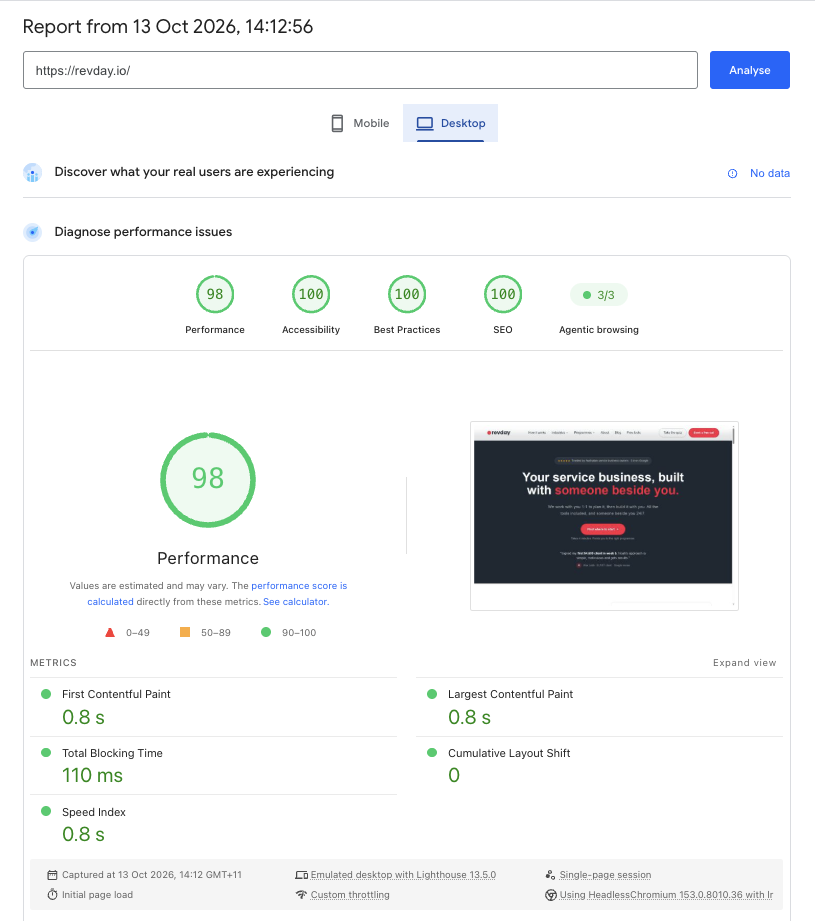This screenshot has width=815, height=921.
Task: Click the green dot beside Total Blocking Time
Action: pyautogui.click(x=46, y=752)
